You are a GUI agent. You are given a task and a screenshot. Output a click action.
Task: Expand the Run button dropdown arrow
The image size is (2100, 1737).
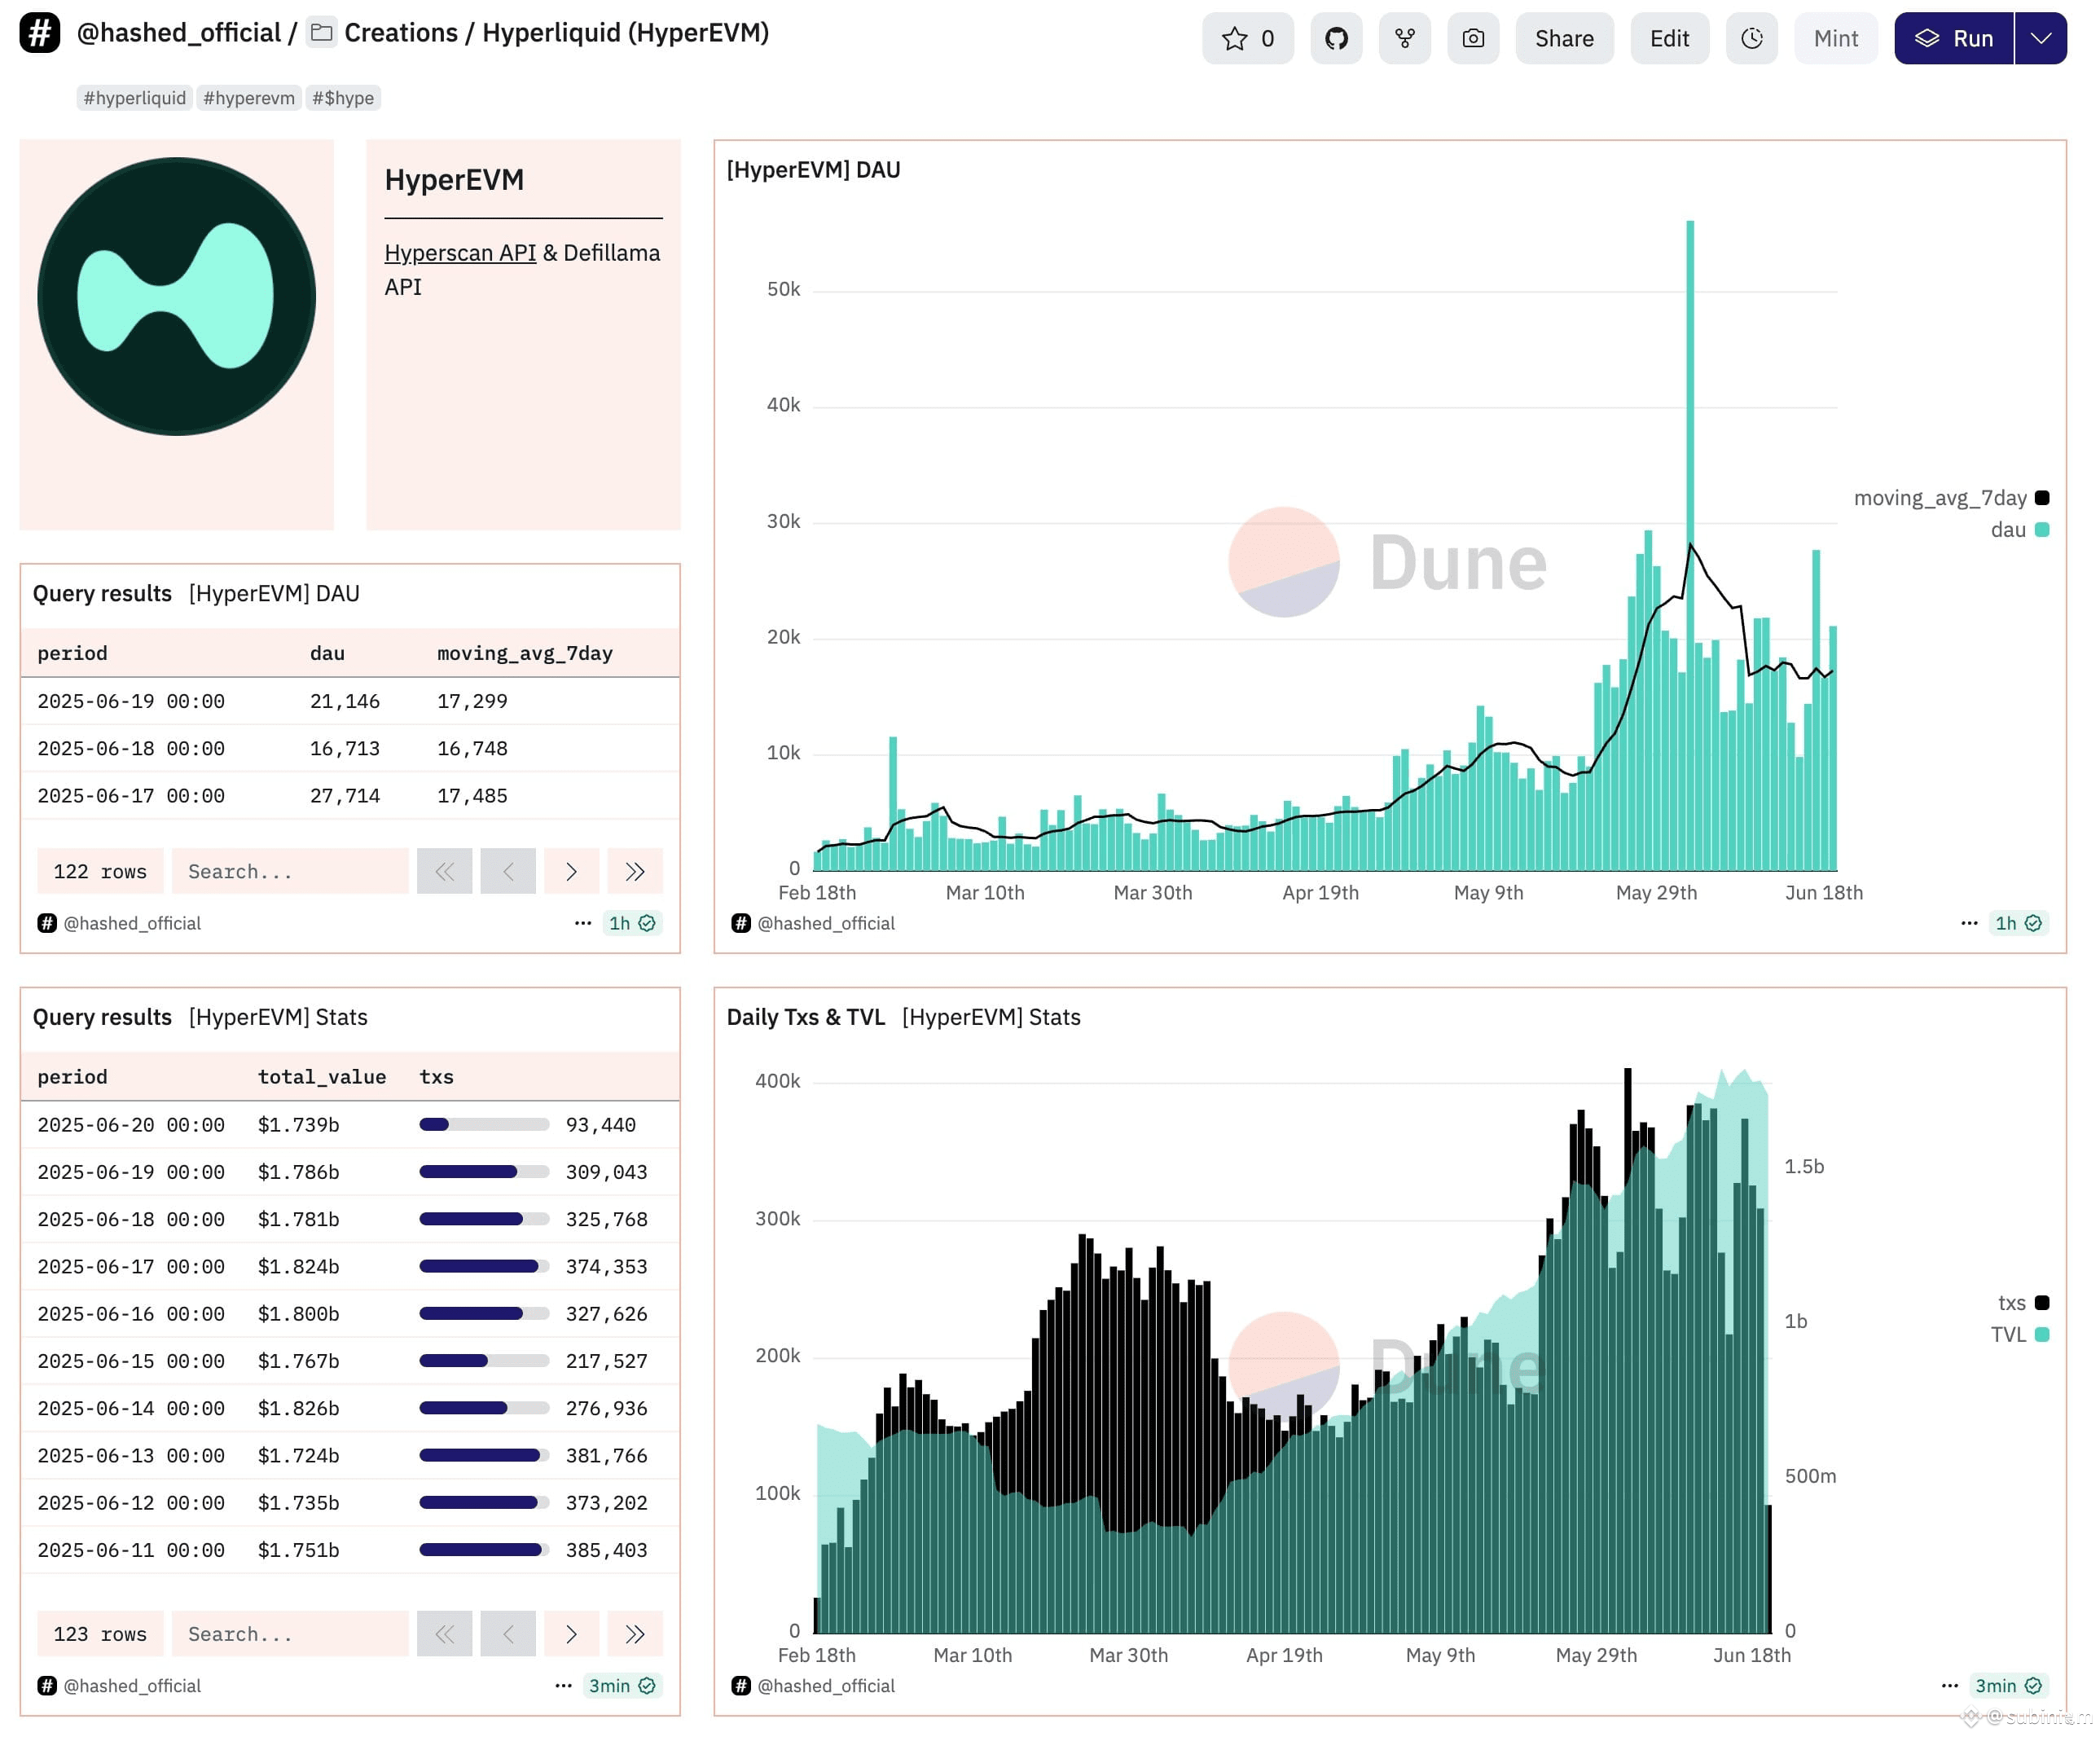[2040, 38]
